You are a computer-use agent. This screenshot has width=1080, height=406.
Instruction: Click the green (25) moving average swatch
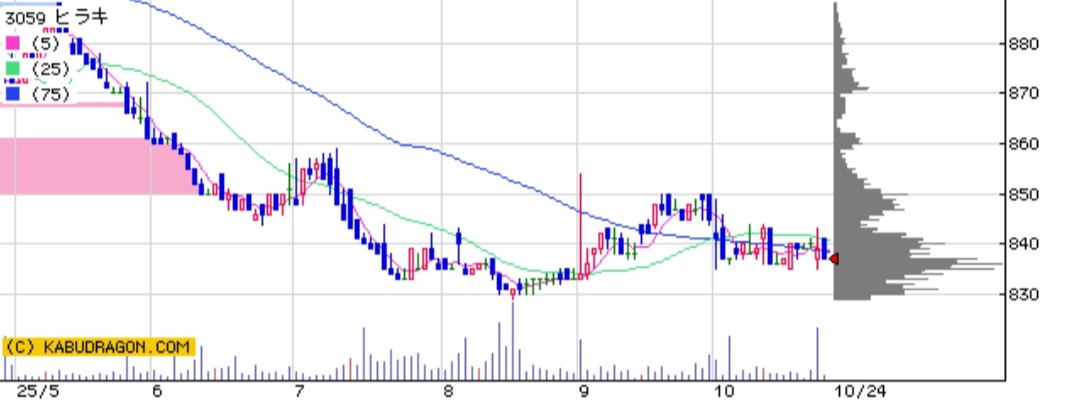(13, 69)
